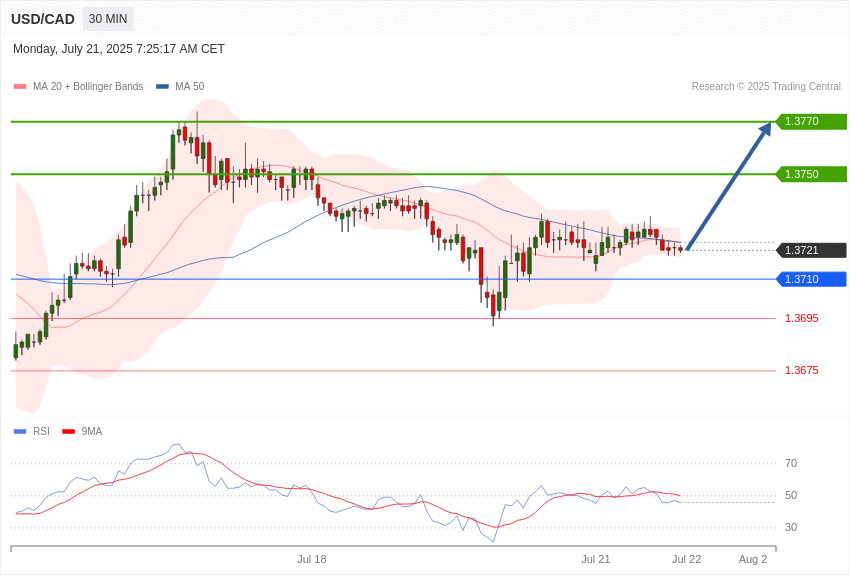
Task: Click the RSI blue legend swatch
Action: [x=20, y=432]
